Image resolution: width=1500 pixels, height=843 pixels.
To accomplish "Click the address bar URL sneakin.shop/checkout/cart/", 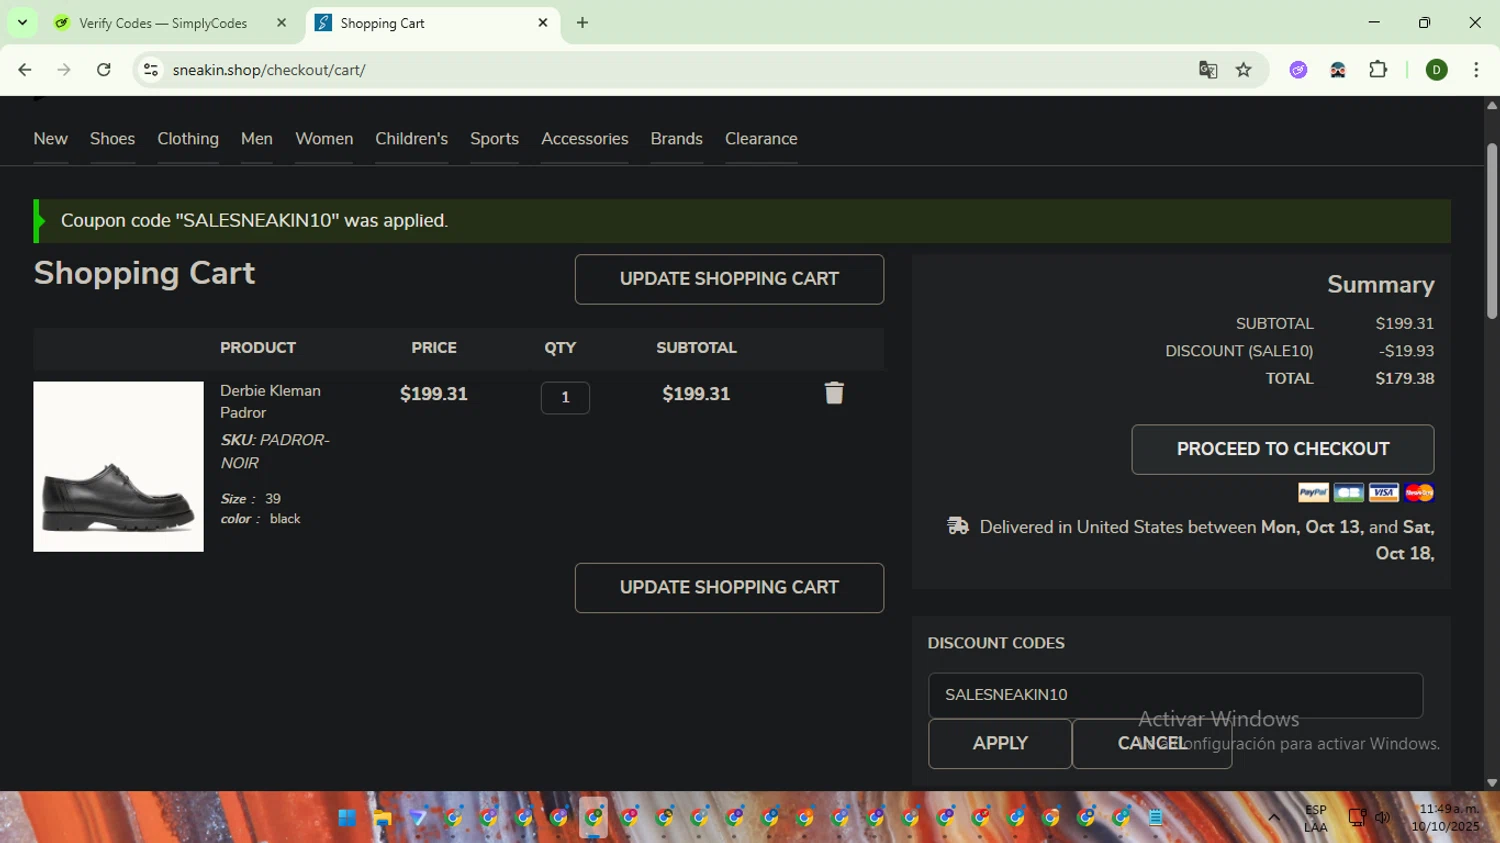I will click(x=269, y=70).
